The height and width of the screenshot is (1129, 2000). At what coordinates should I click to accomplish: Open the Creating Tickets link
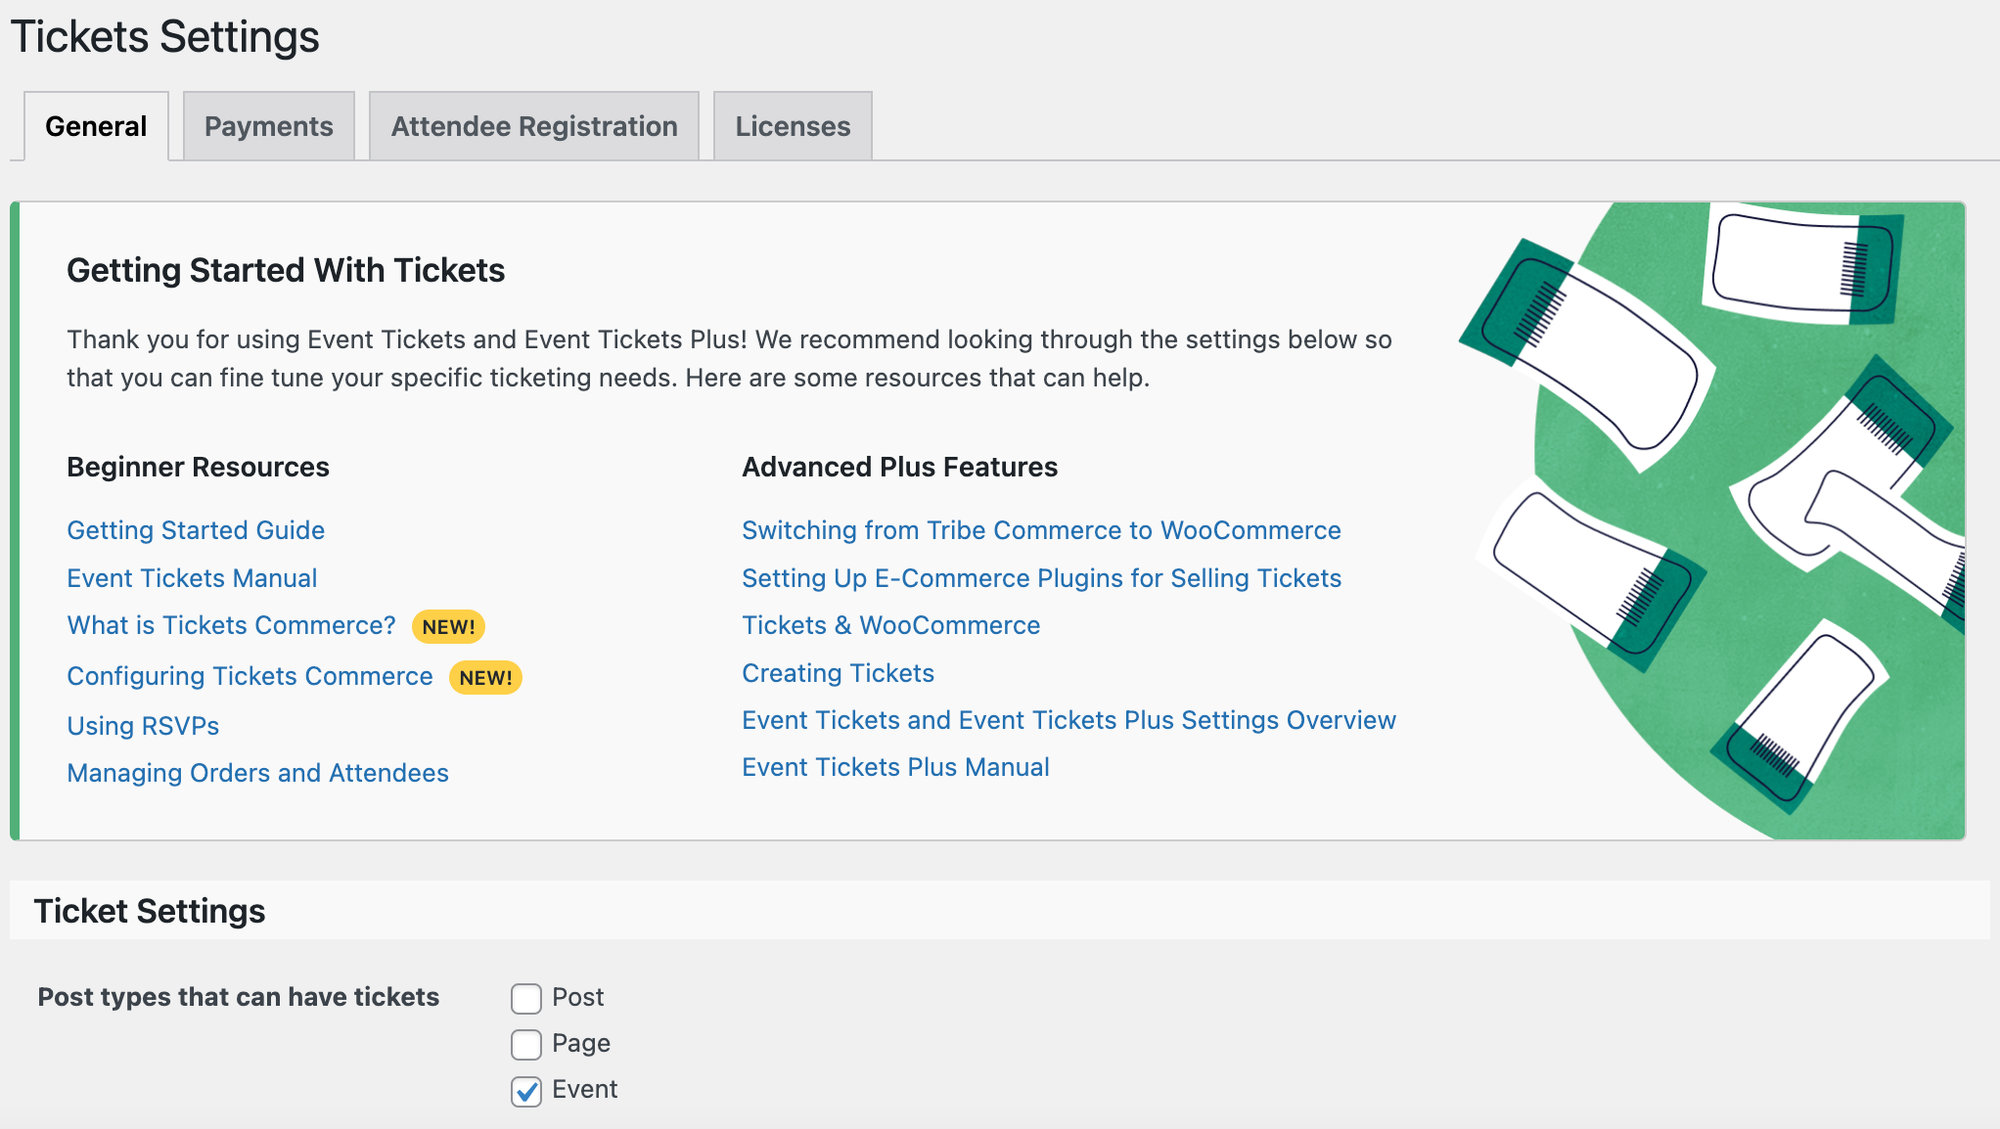tap(838, 673)
